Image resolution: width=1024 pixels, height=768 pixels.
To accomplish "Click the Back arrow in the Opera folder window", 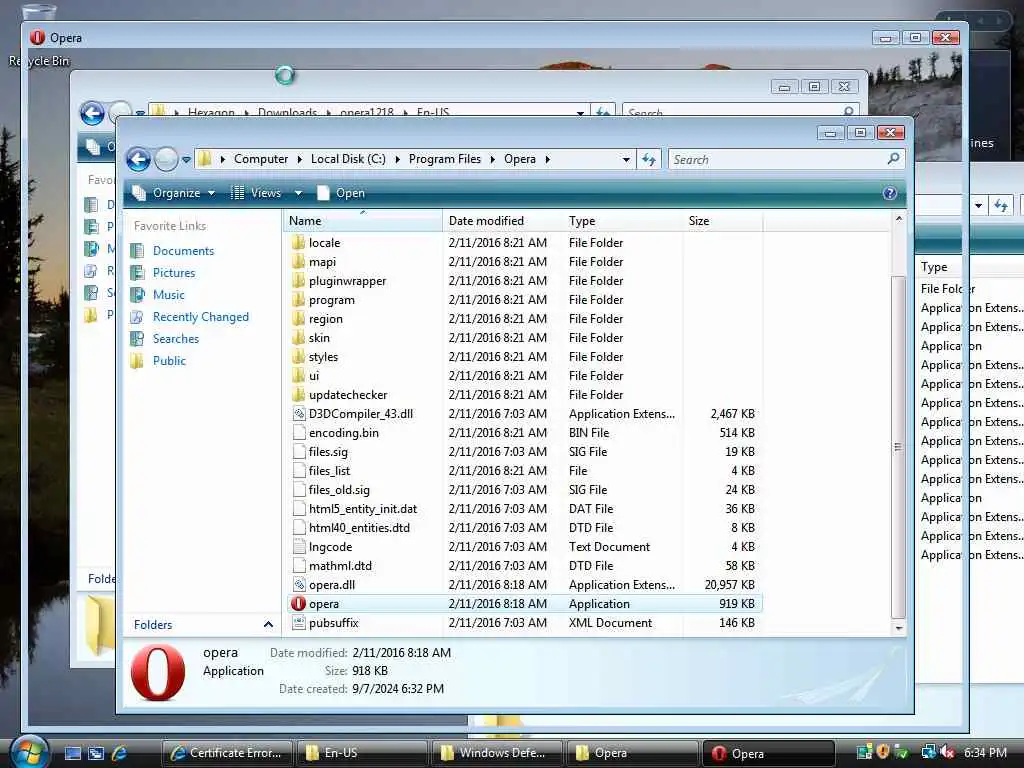I will pyautogui.click(x=138, y=159).
